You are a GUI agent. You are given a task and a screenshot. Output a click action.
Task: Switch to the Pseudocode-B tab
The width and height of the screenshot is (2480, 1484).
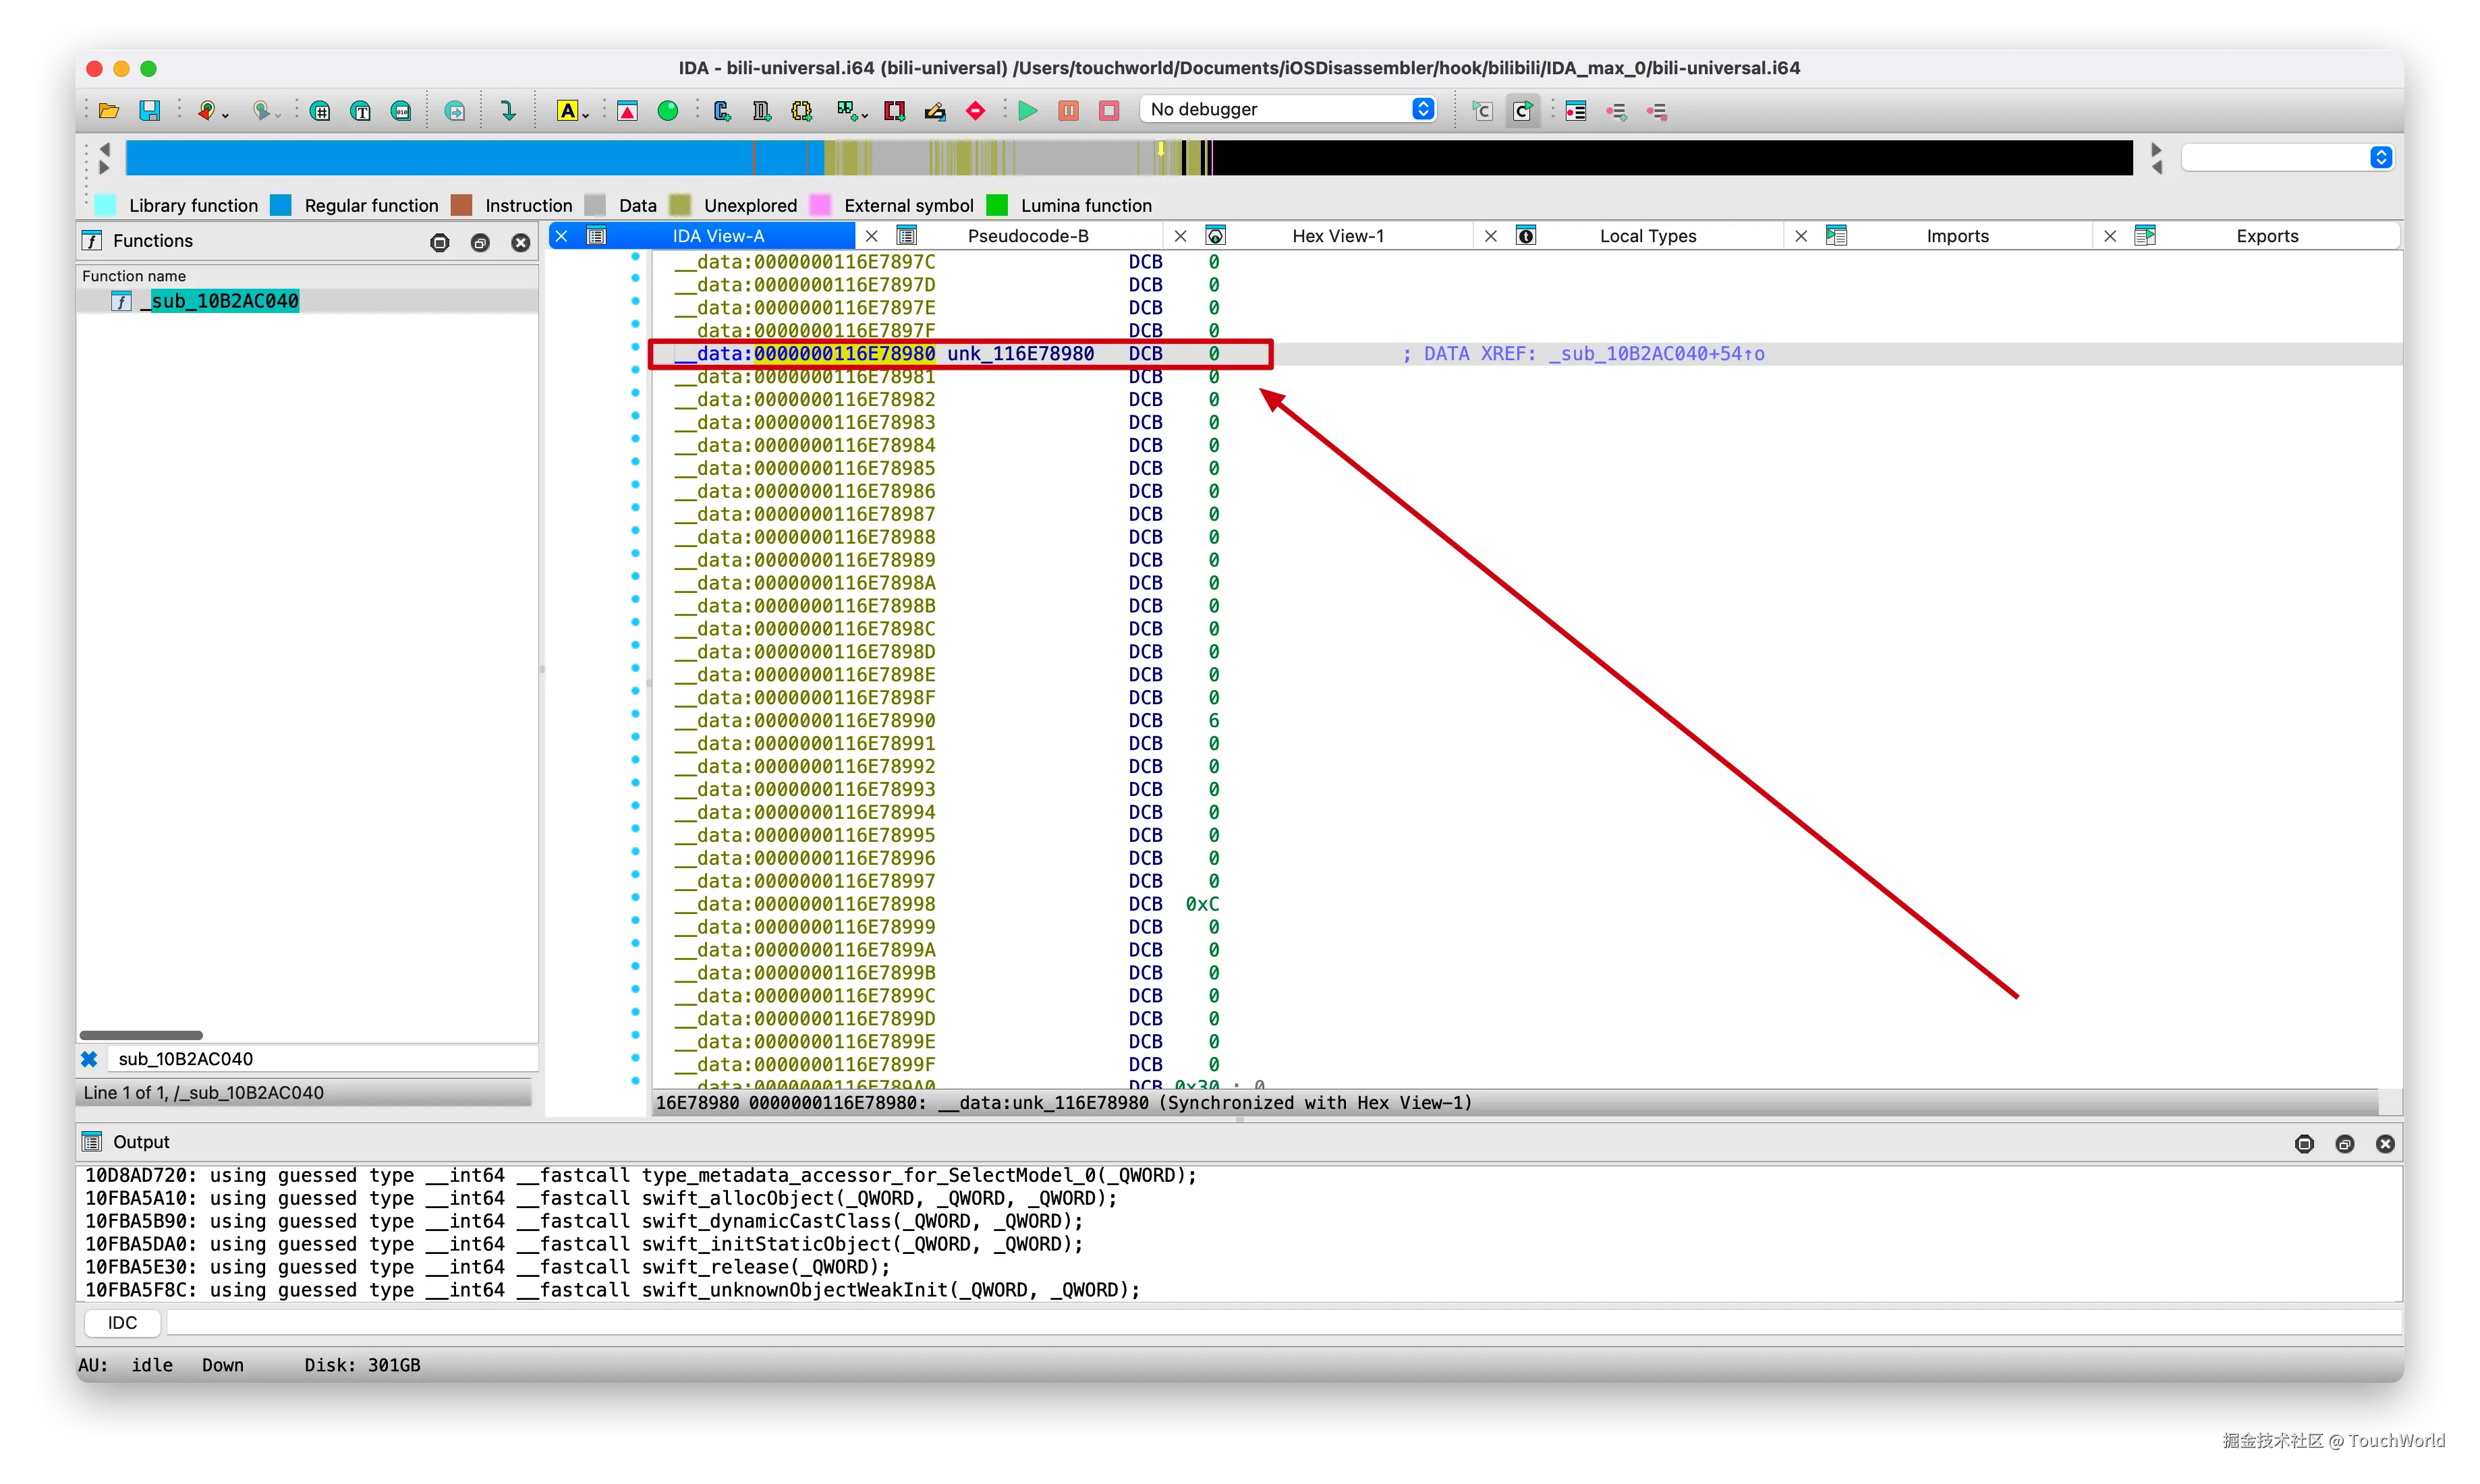point(1028,236)
